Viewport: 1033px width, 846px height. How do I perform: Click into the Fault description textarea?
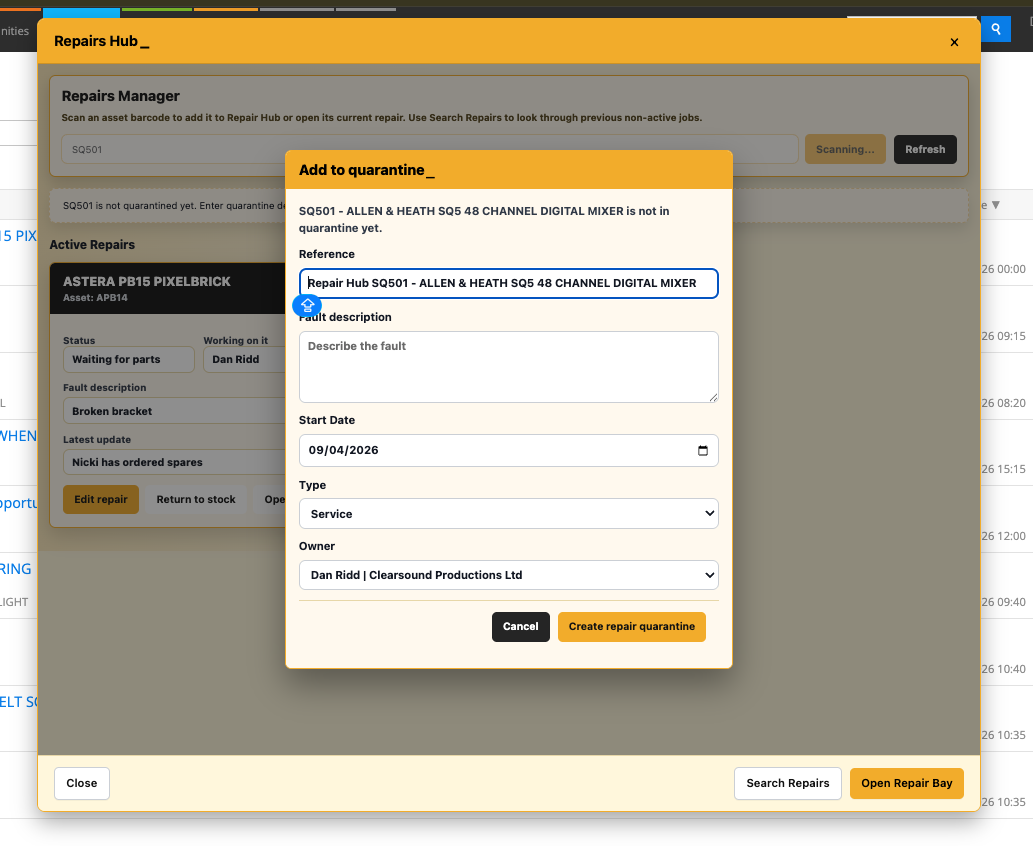509,367
